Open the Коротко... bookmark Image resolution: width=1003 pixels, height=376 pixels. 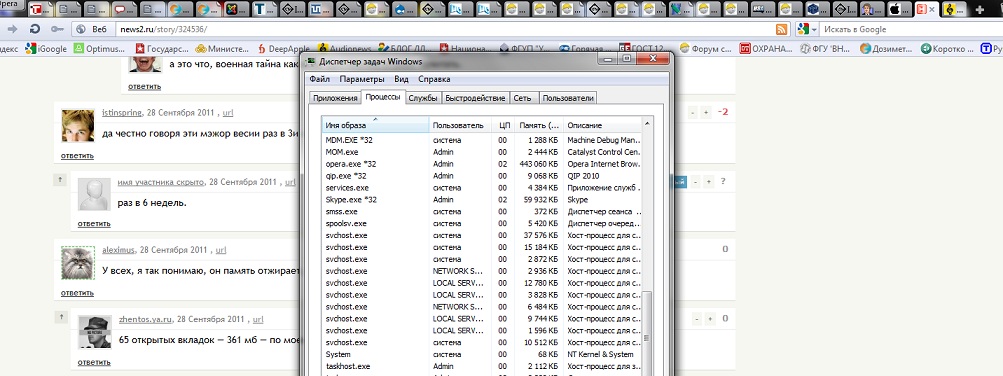click(947, 49)
